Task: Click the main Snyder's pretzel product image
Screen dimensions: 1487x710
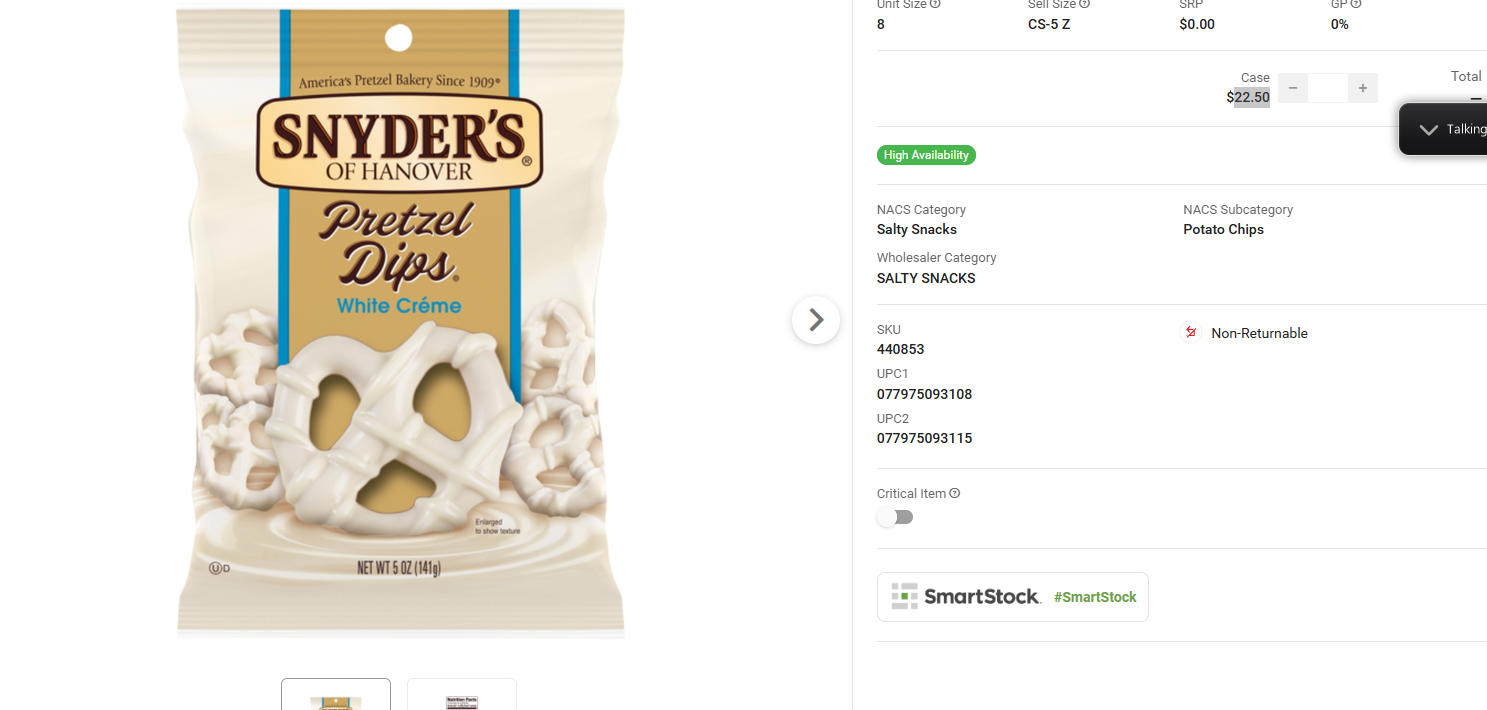Action: pos(400,322)
